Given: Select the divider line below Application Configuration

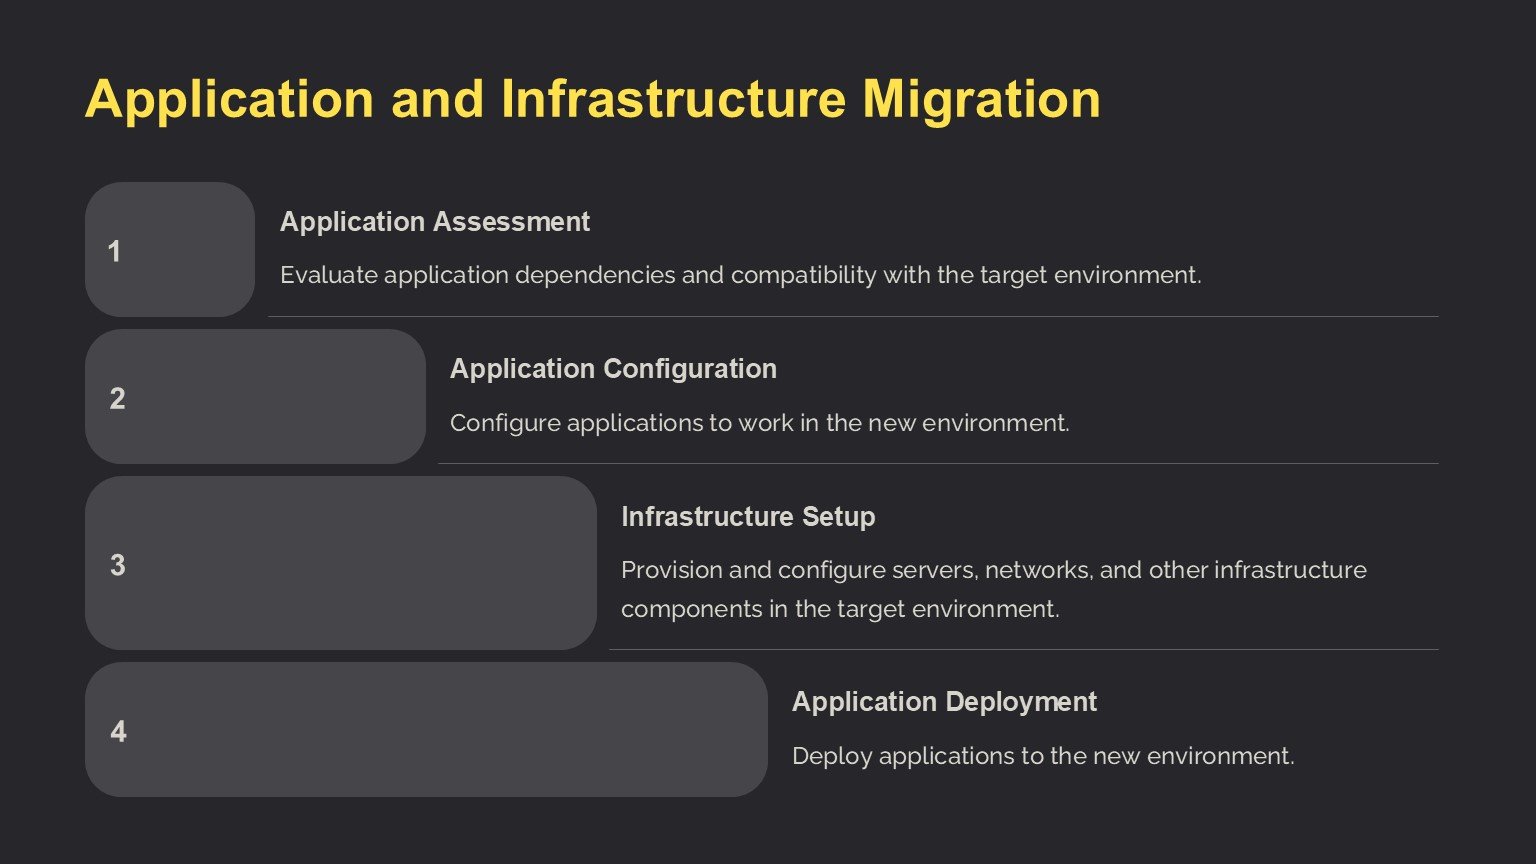Looking at the screenshot, I should click(937, 463).
